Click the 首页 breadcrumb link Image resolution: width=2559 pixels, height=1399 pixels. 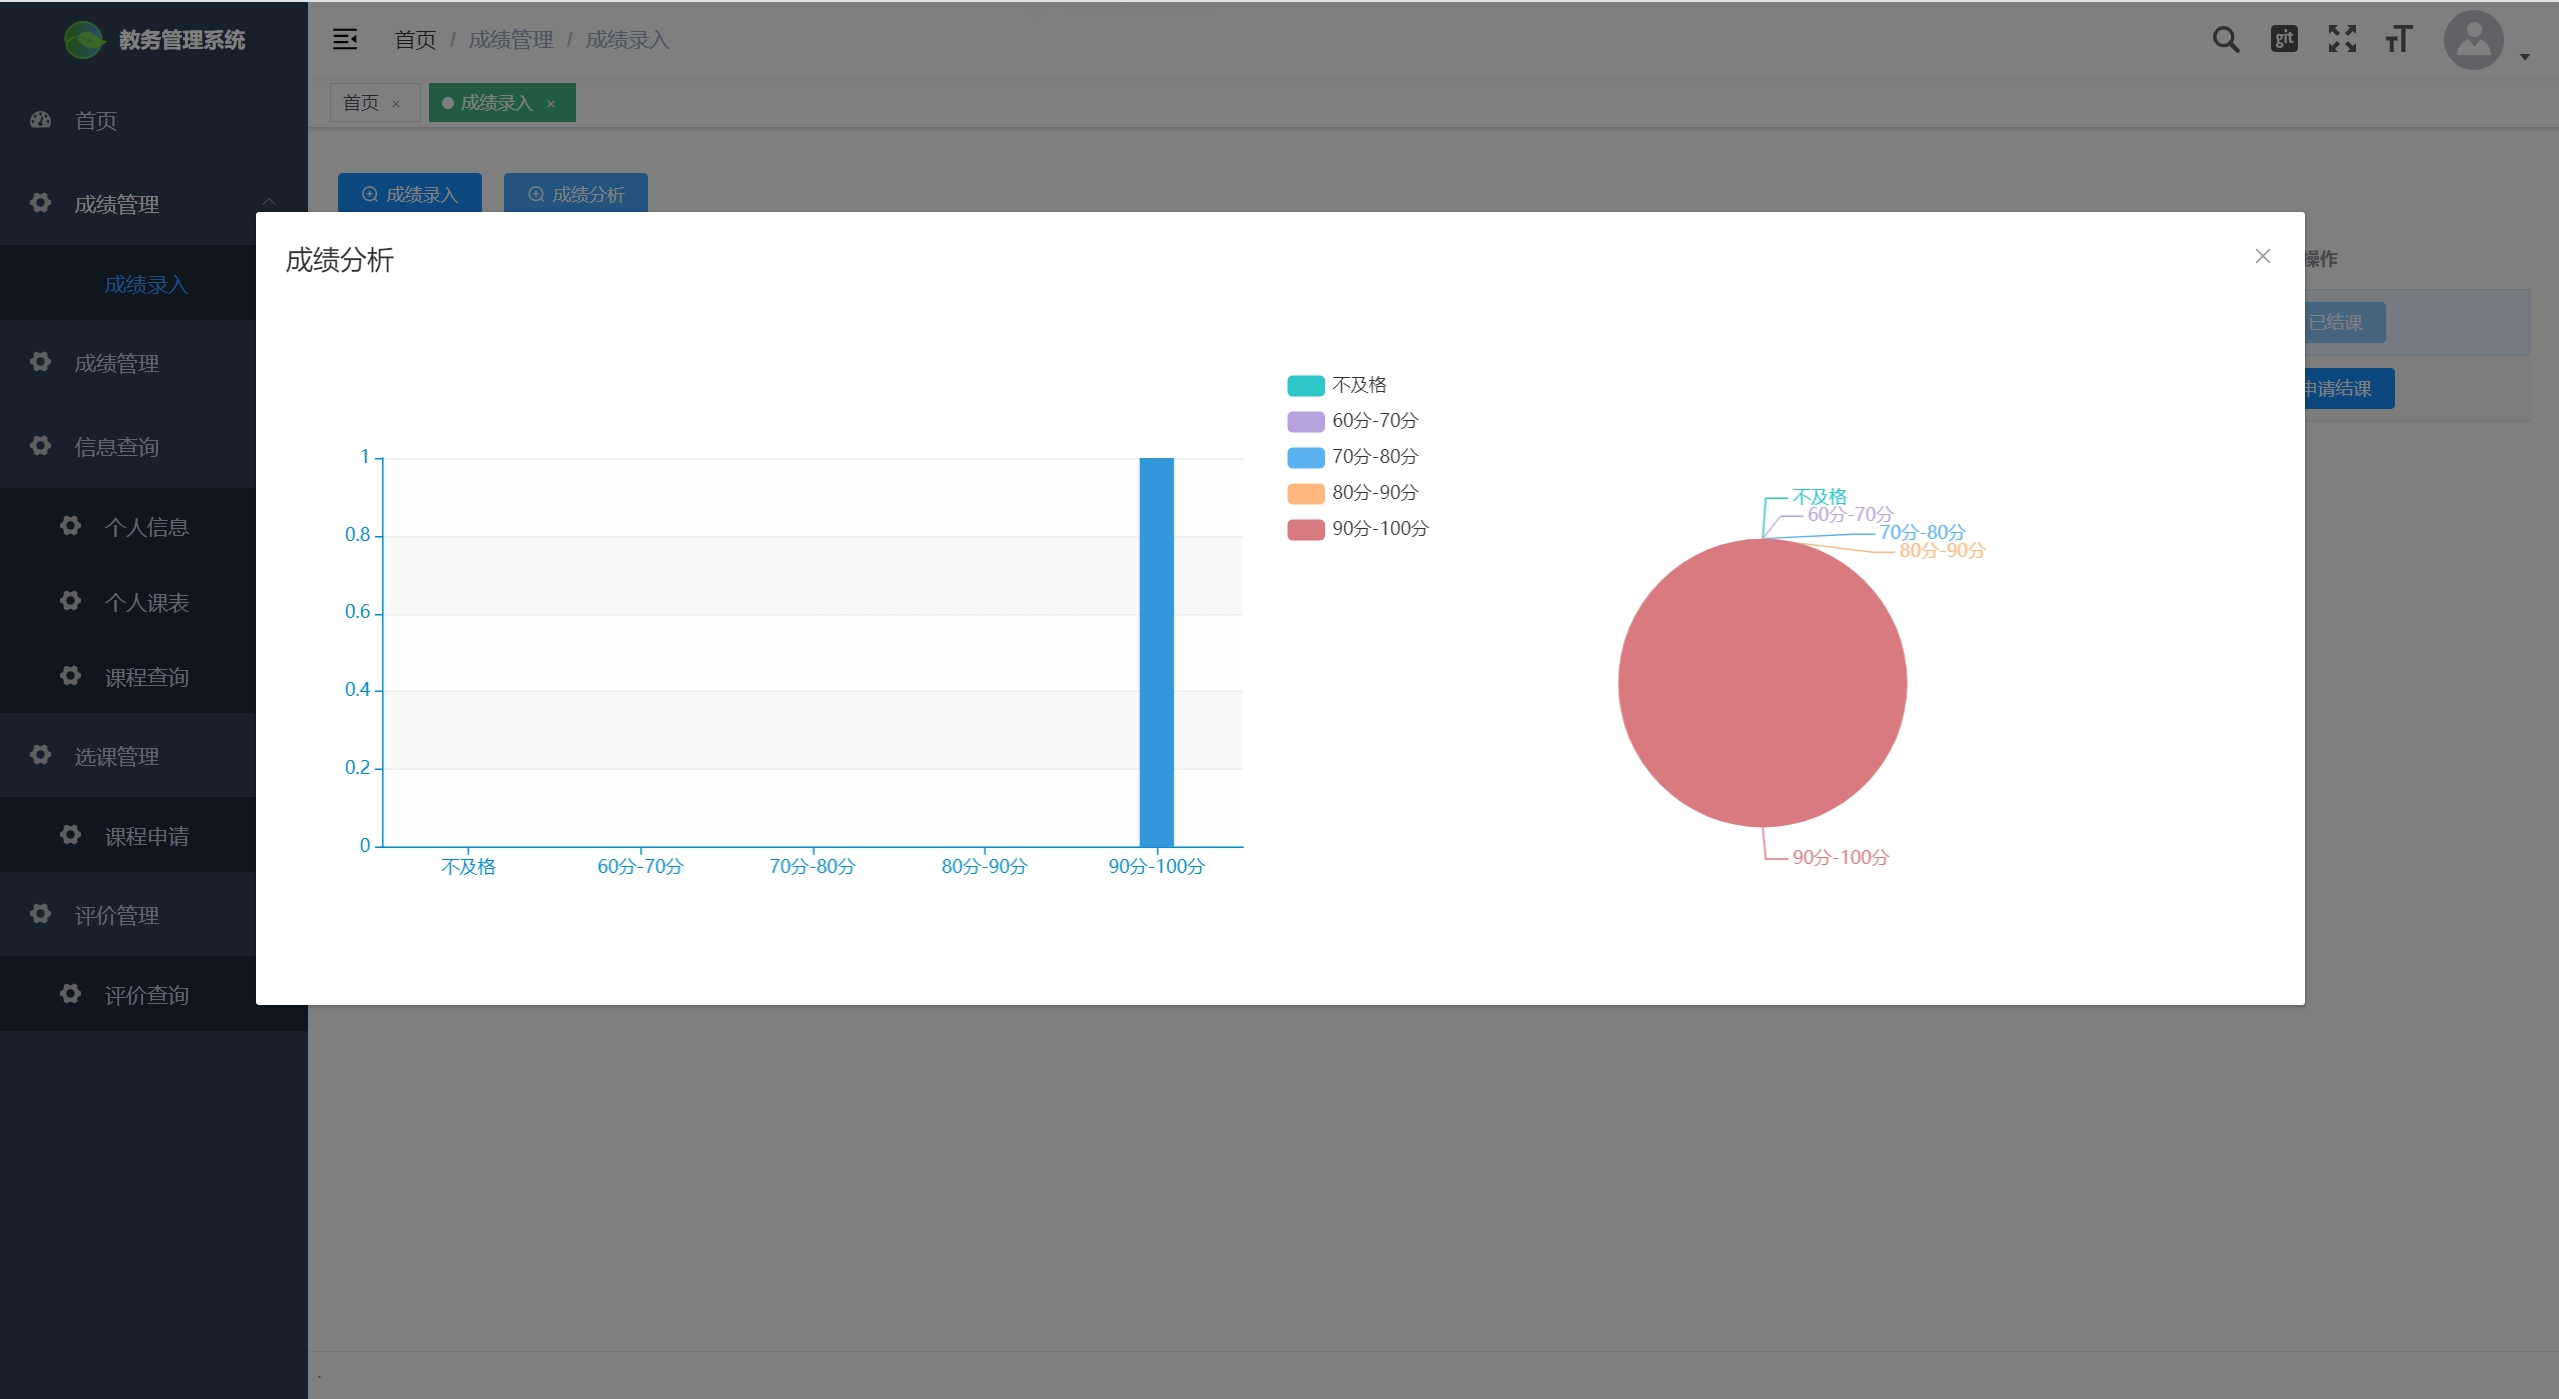(x=415, y=40)
